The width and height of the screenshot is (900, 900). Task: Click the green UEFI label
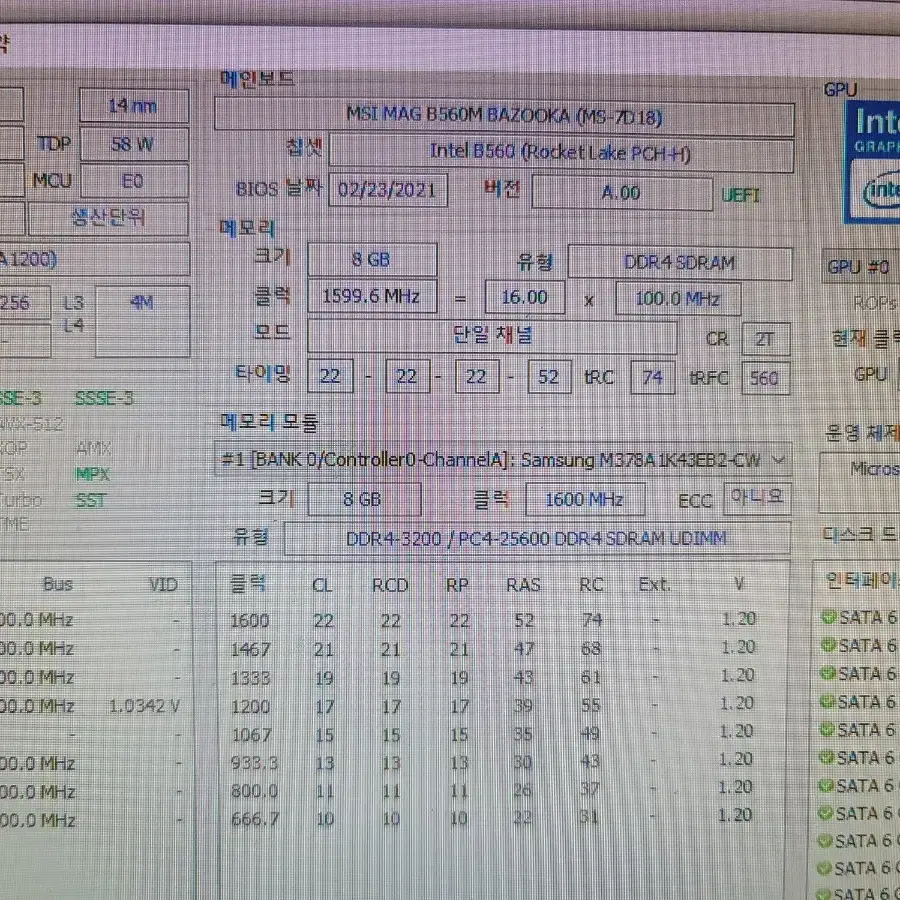pos(740,196)
